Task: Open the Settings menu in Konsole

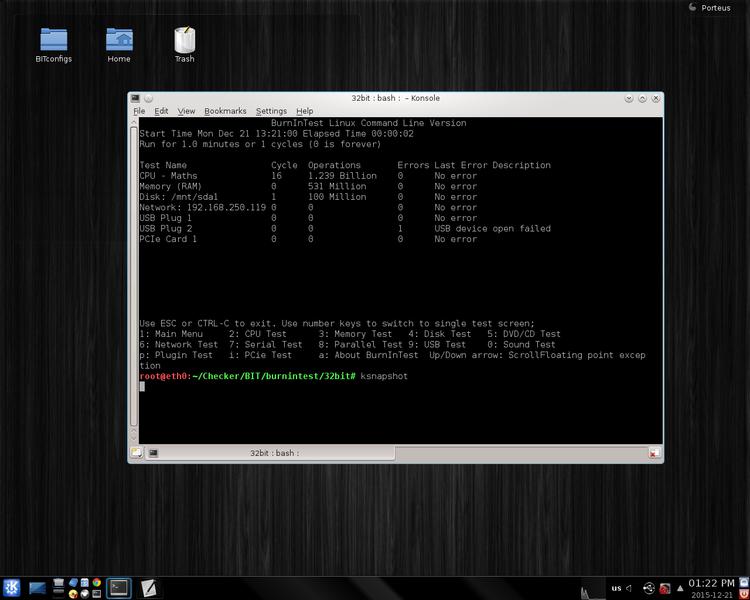Action: [271, 111]
